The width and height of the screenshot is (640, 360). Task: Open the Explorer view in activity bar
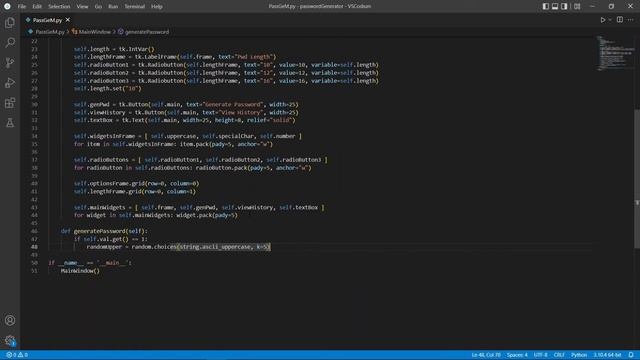pyautogui.click(x=10, y=23)
